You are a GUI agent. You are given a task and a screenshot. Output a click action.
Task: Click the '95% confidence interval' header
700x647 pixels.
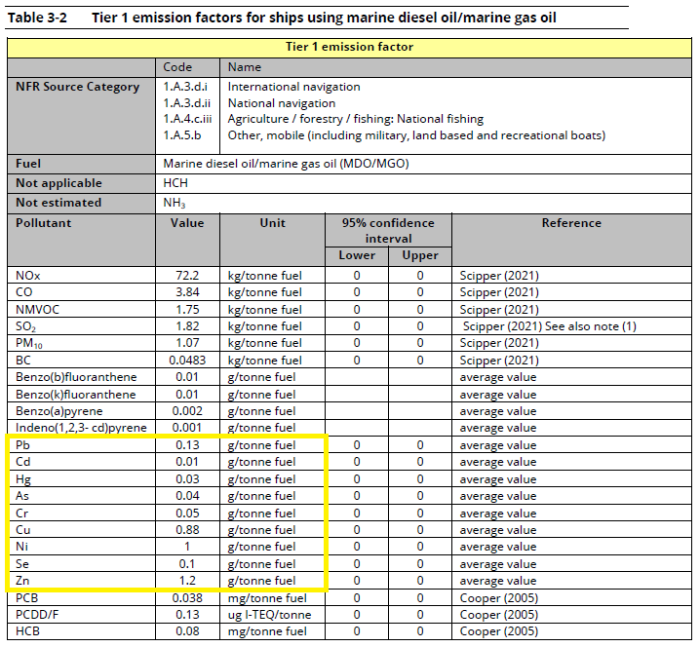tap(388, 231)
